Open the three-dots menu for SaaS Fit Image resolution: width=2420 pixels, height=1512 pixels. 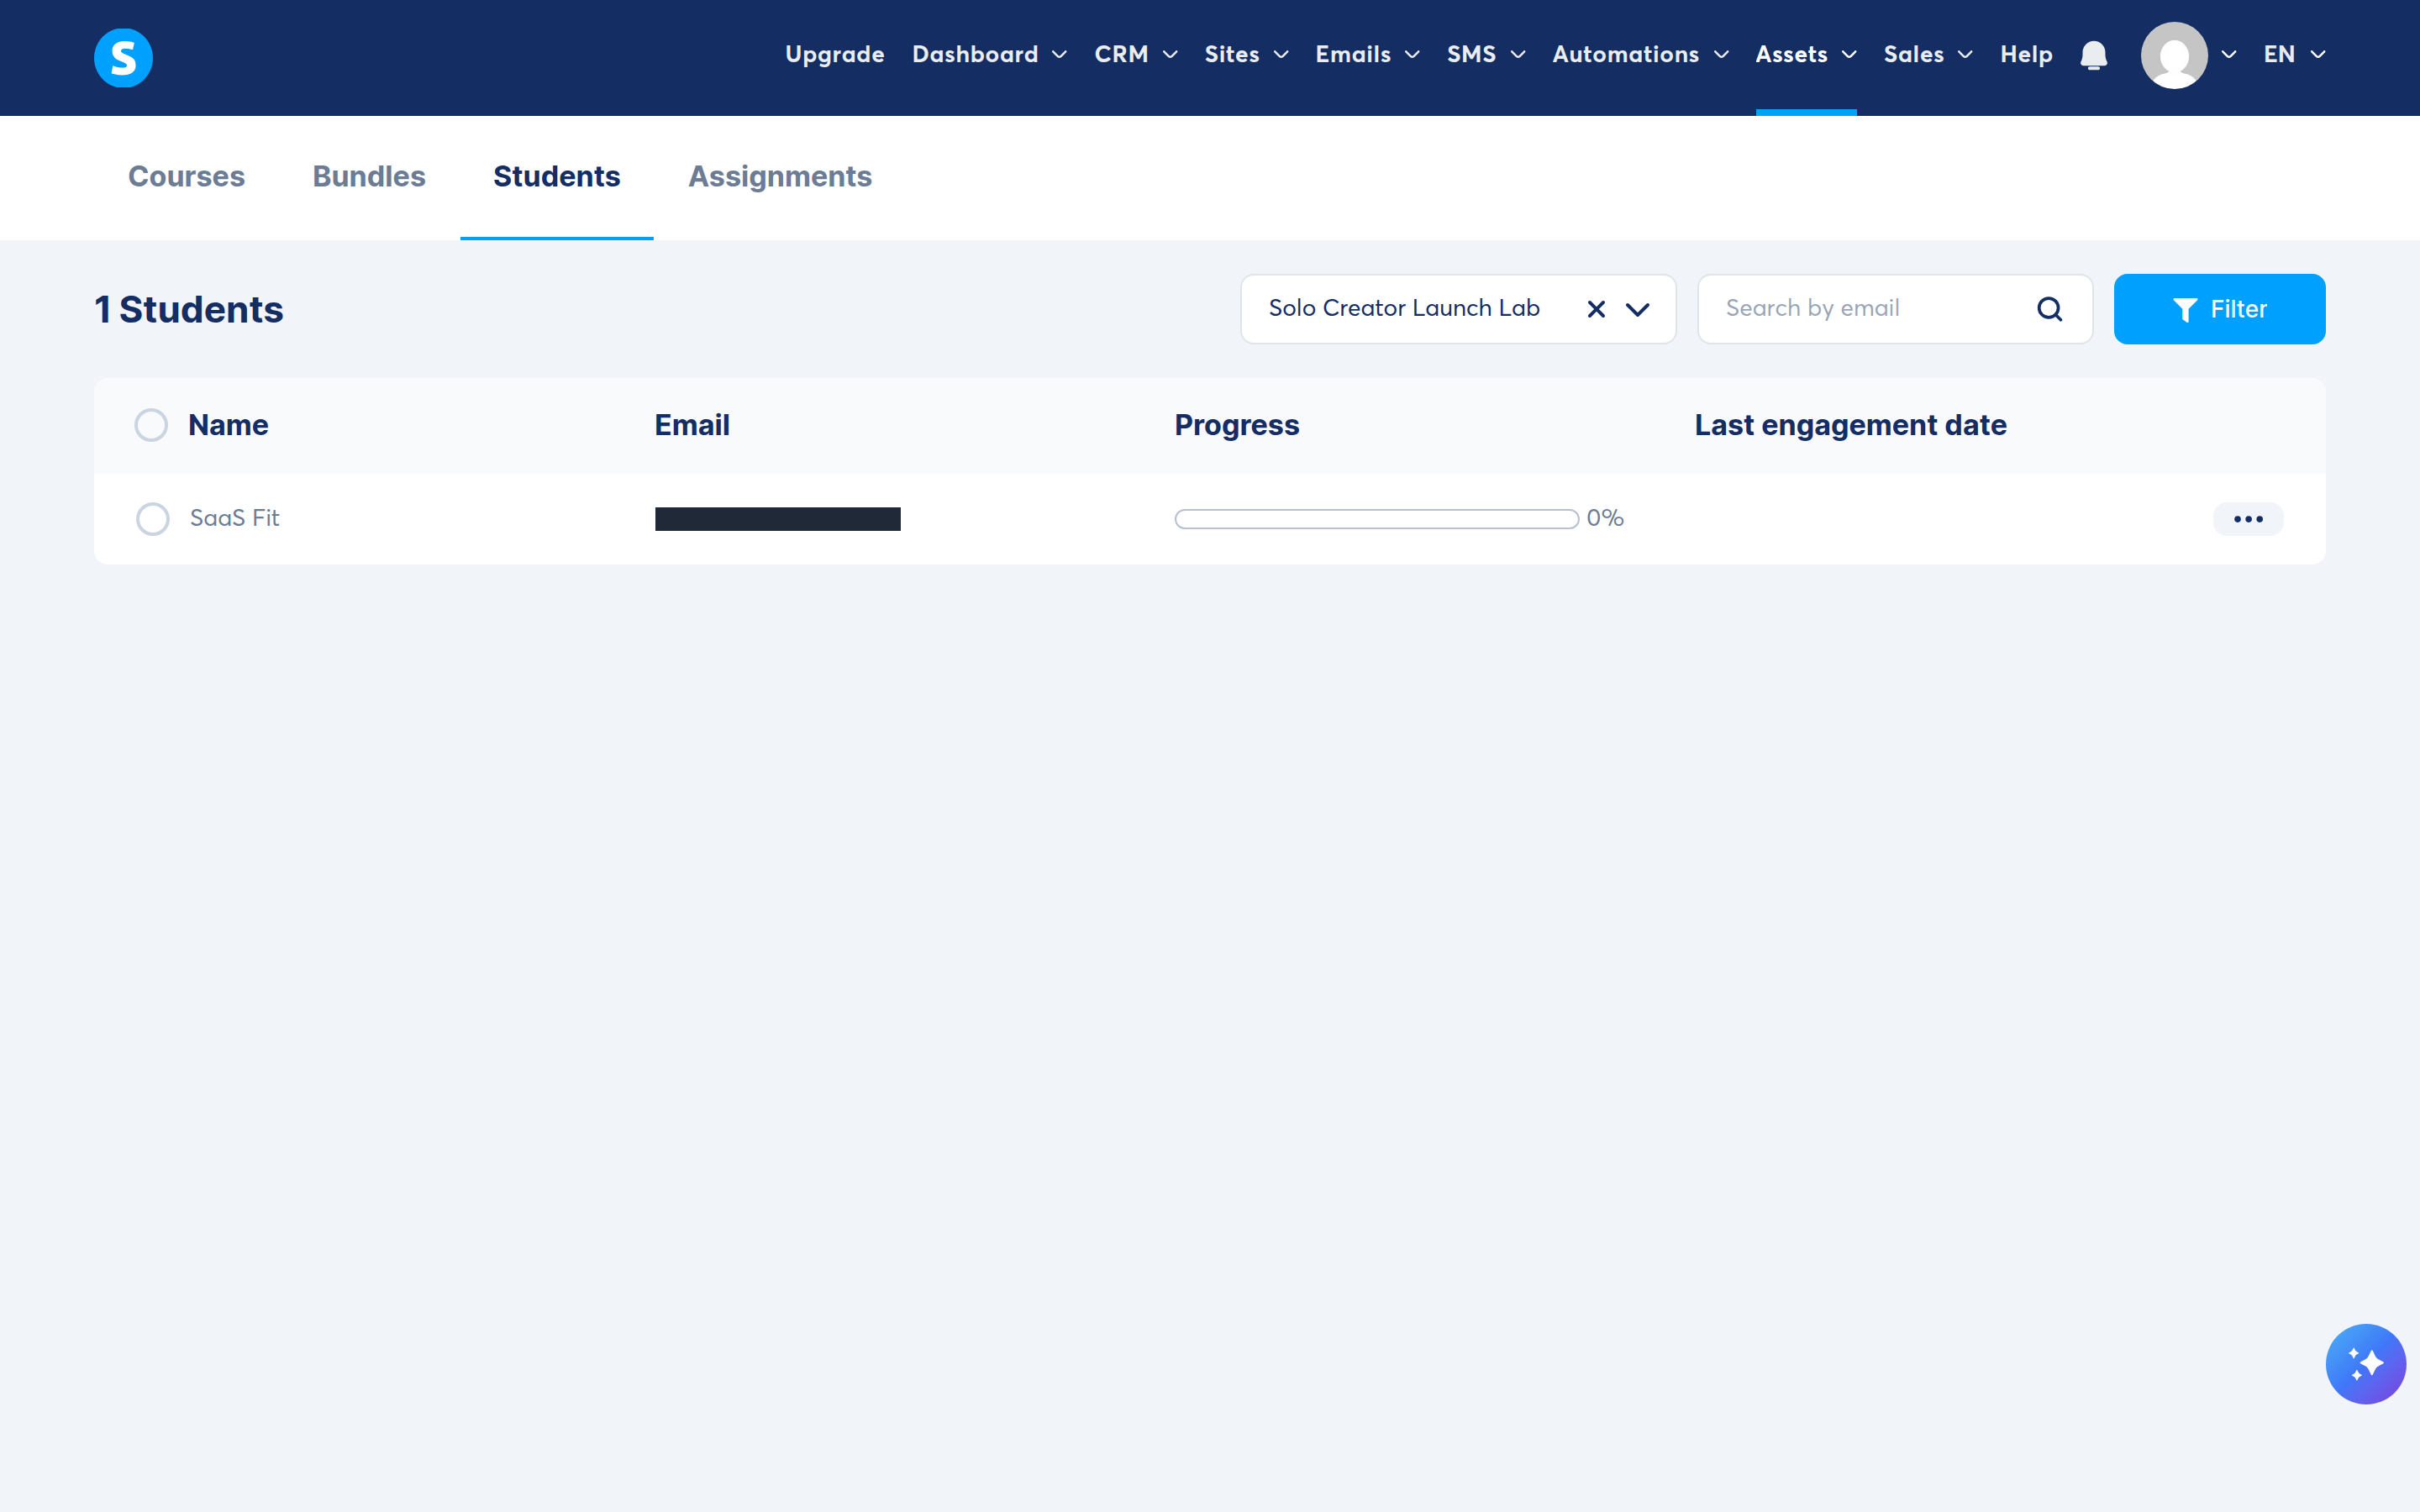pyautogui.click(x=2248, y=519)
